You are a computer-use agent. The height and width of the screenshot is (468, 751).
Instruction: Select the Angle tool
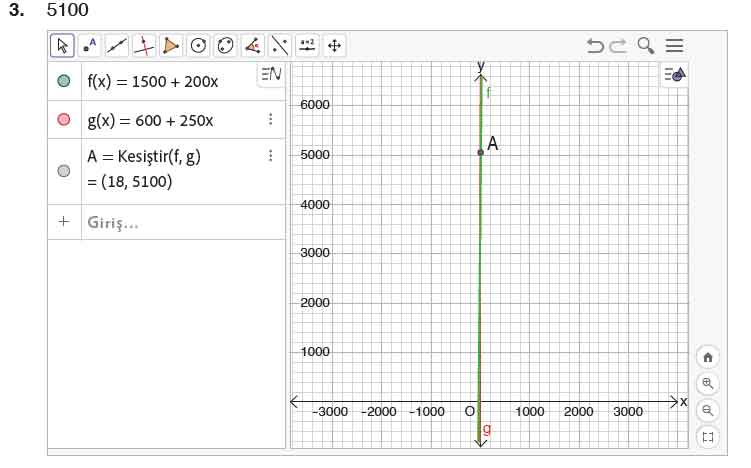tap(252, 45)
